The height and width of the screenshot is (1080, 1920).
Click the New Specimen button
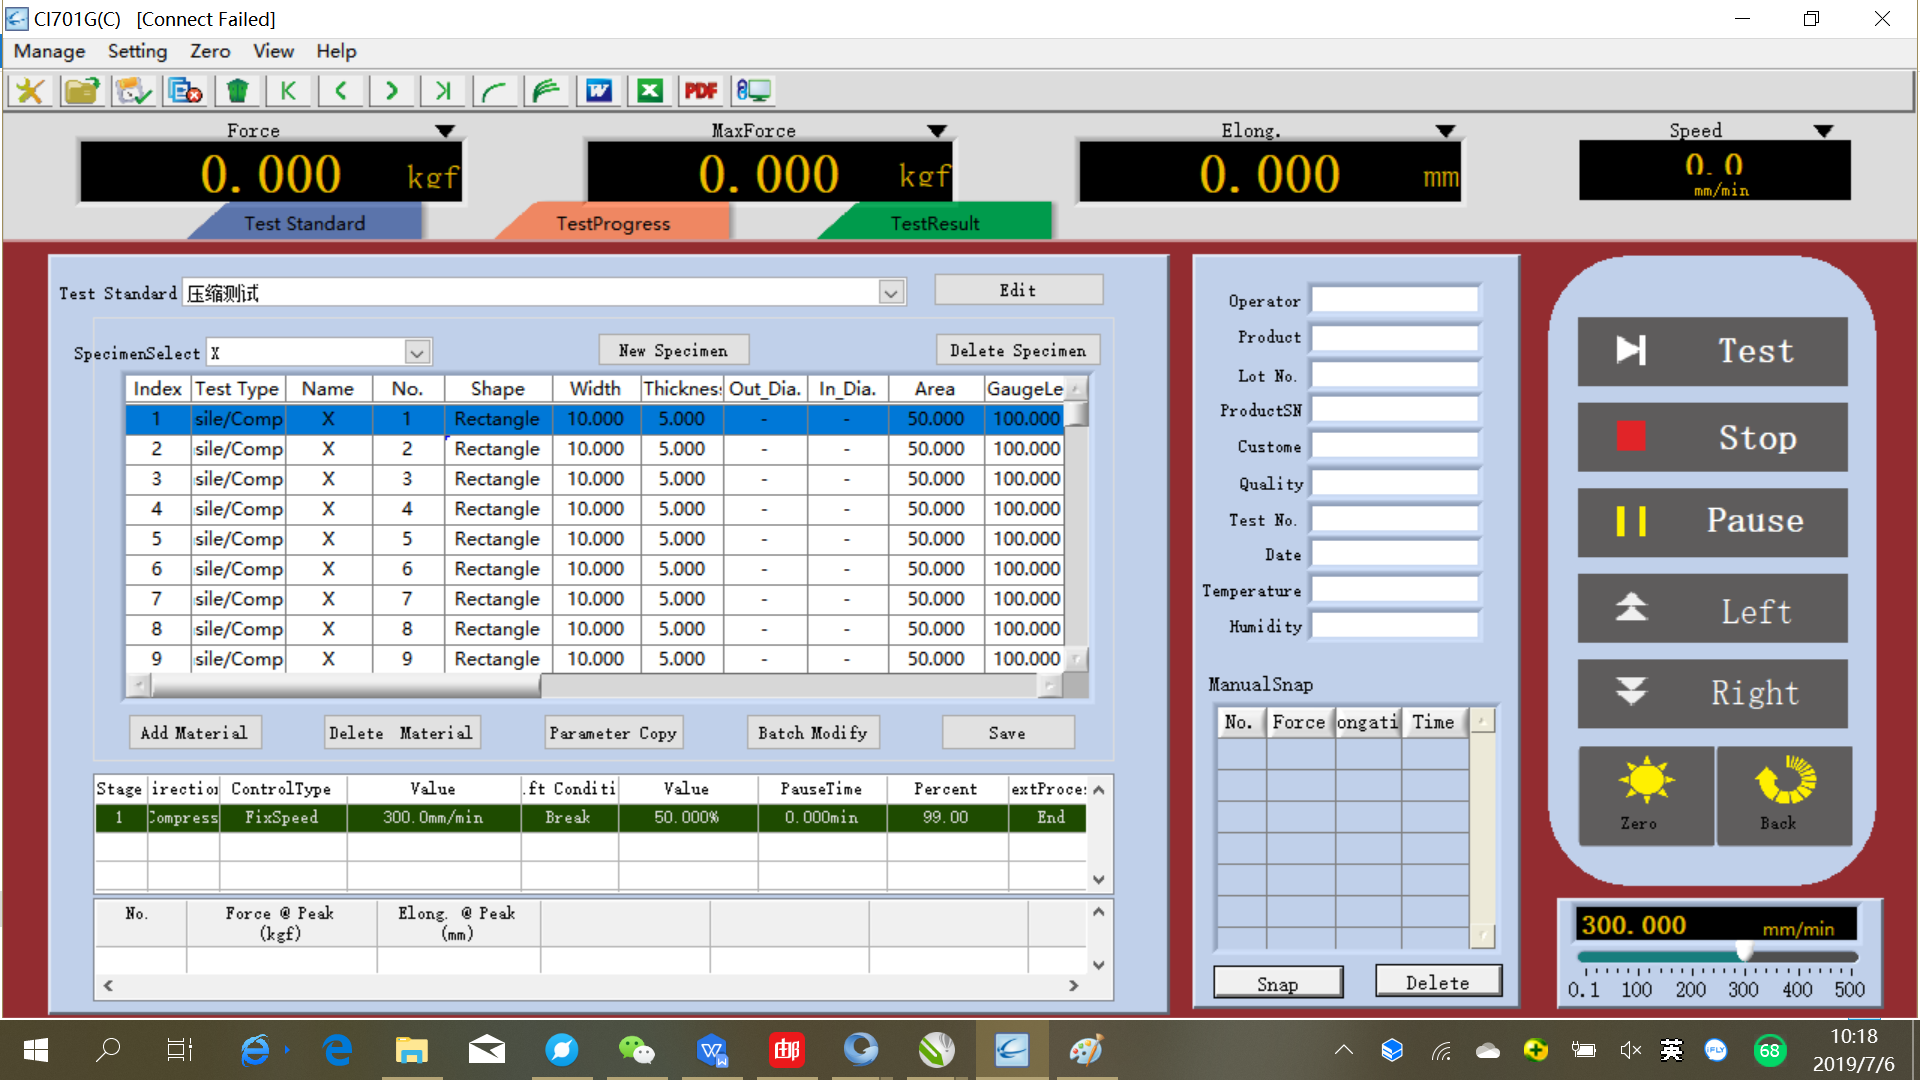[x=673, y=350]
